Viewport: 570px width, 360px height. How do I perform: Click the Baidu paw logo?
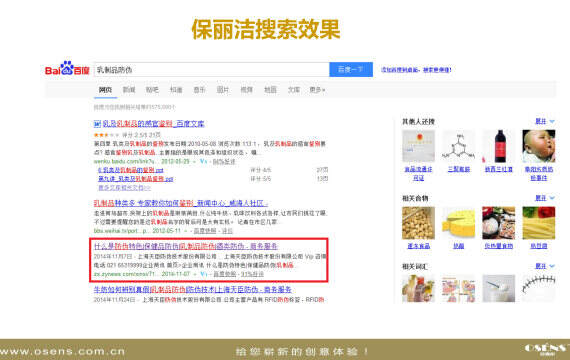tap(67, 68)
